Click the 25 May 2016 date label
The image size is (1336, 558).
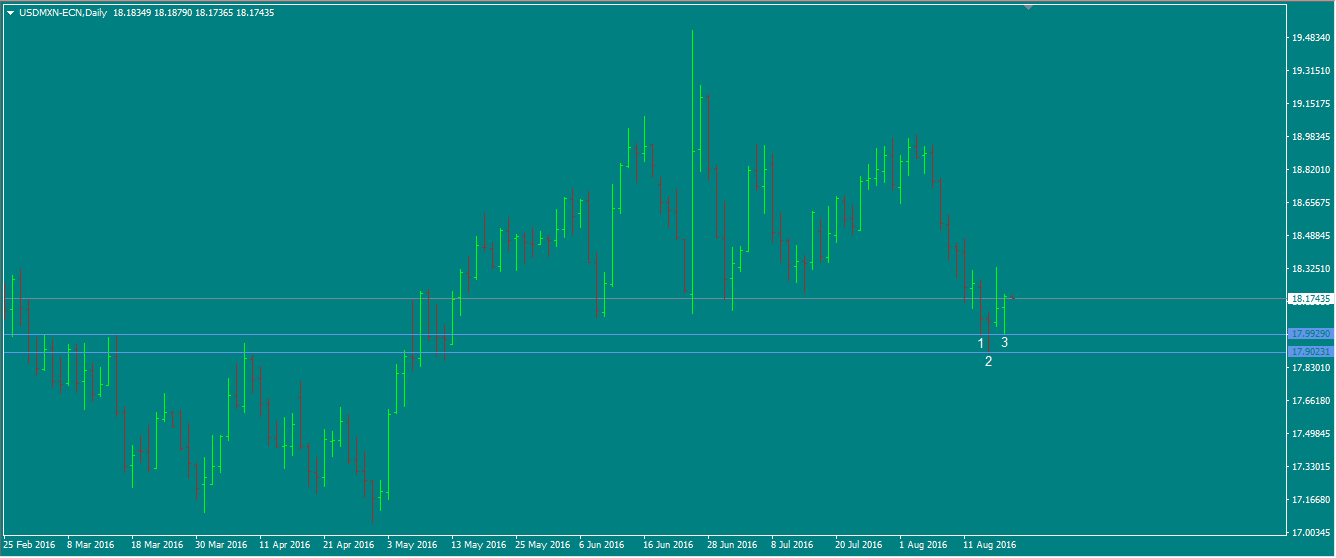542,545
